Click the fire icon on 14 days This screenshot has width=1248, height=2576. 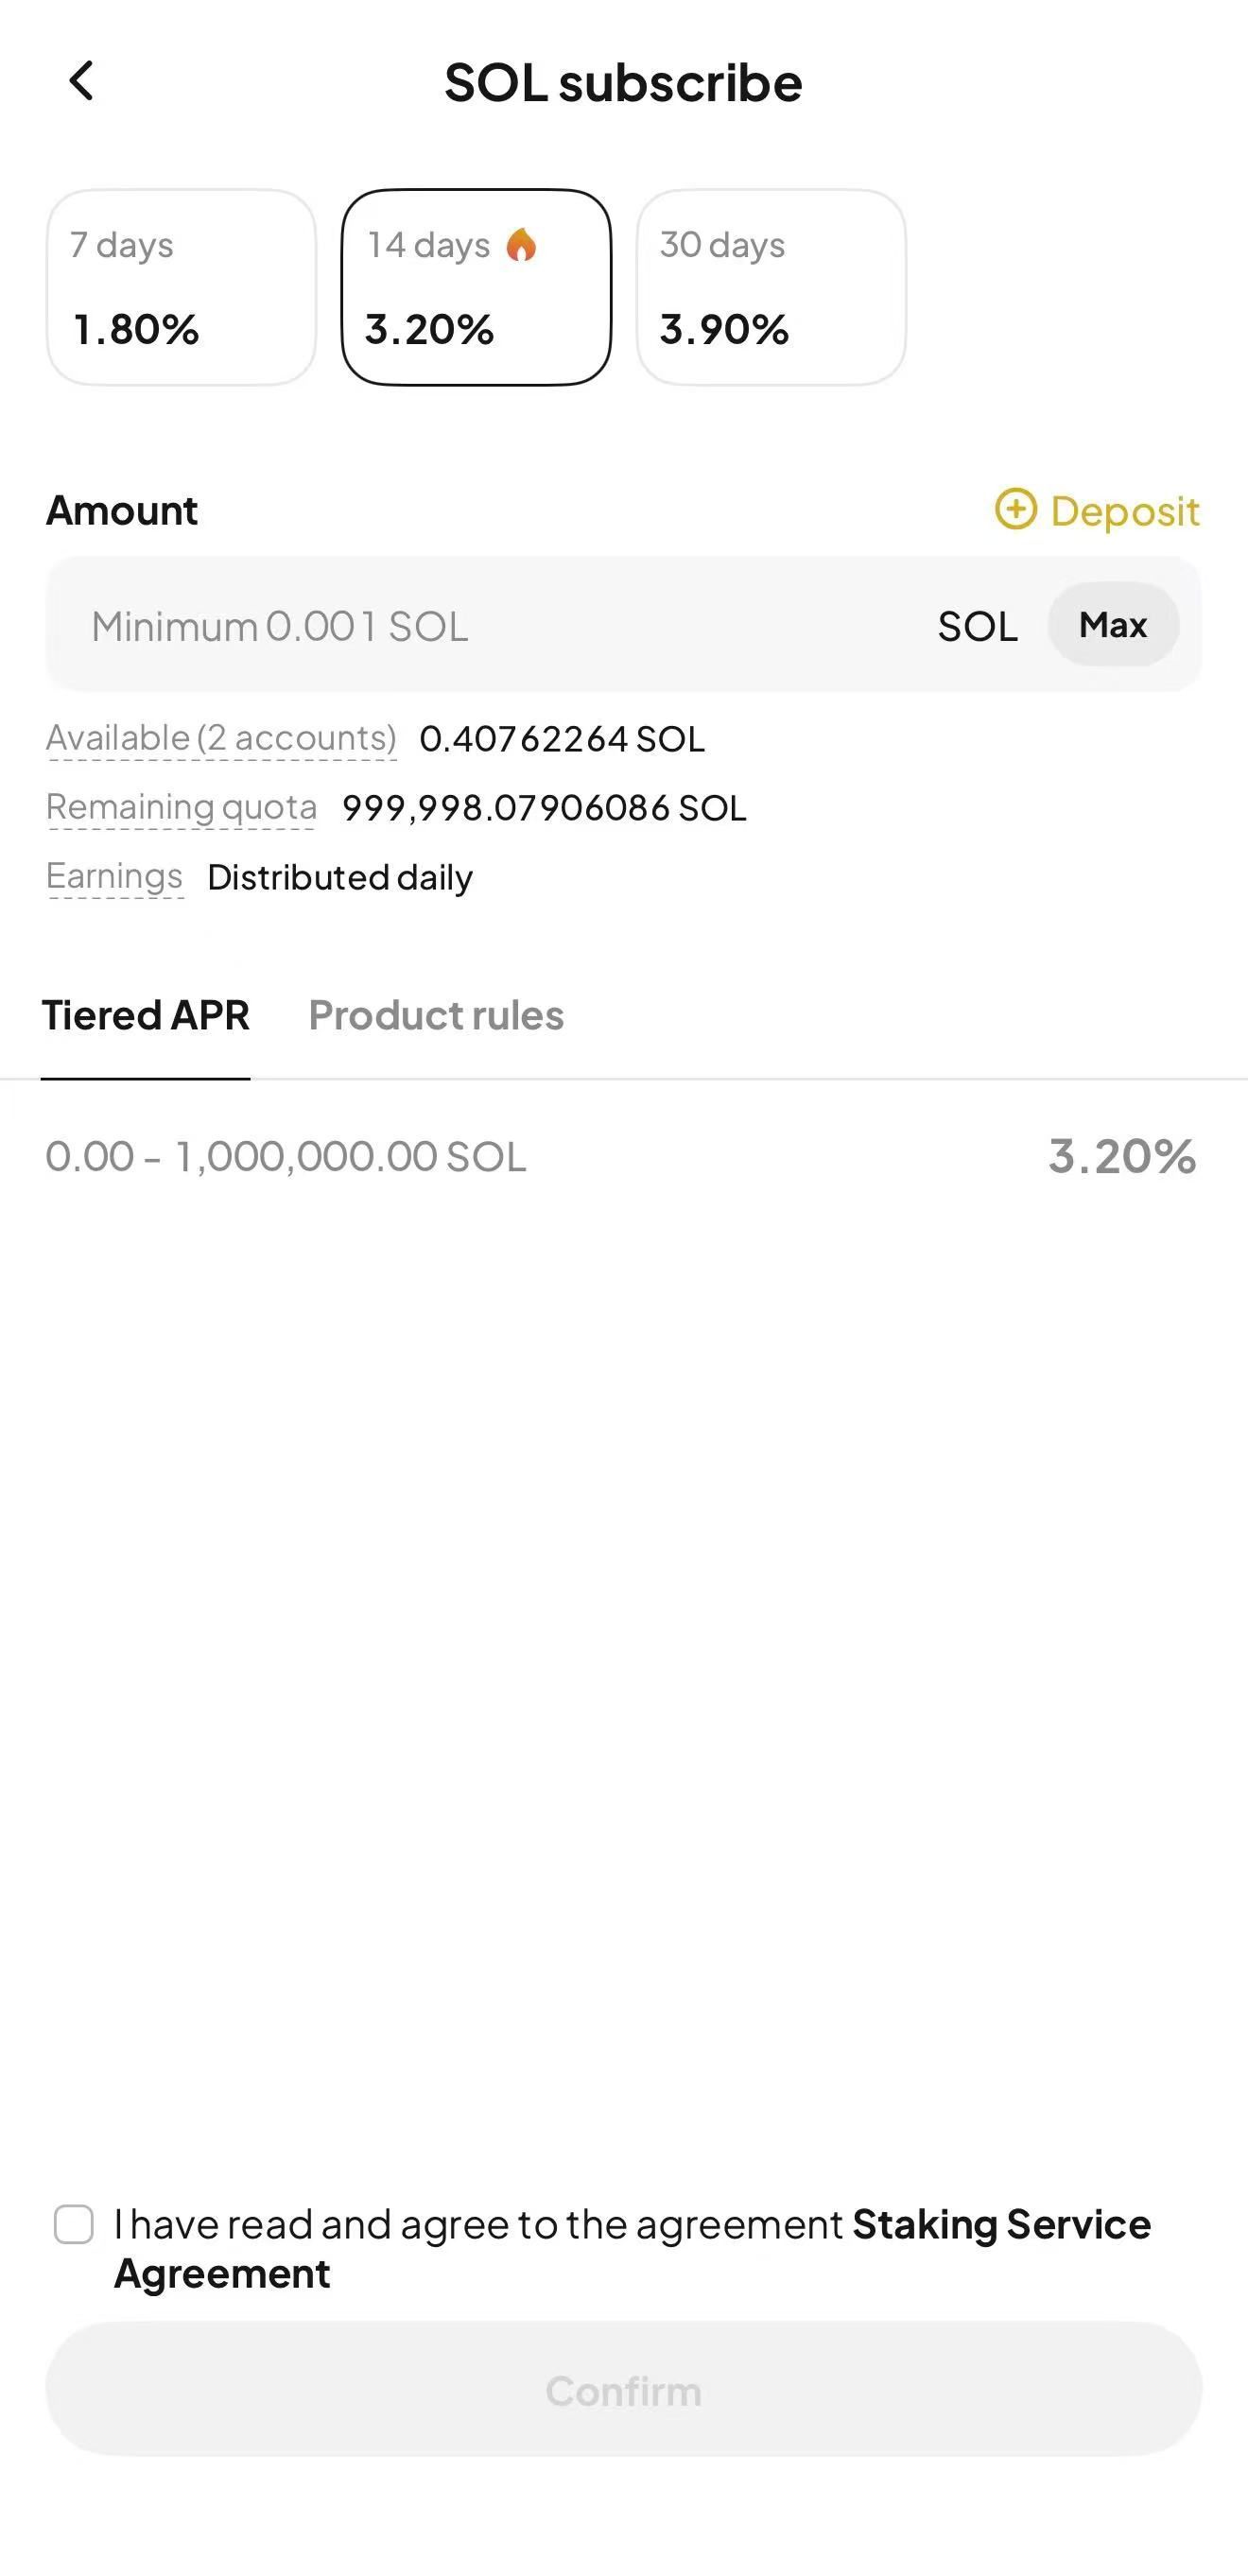(521, 245)
